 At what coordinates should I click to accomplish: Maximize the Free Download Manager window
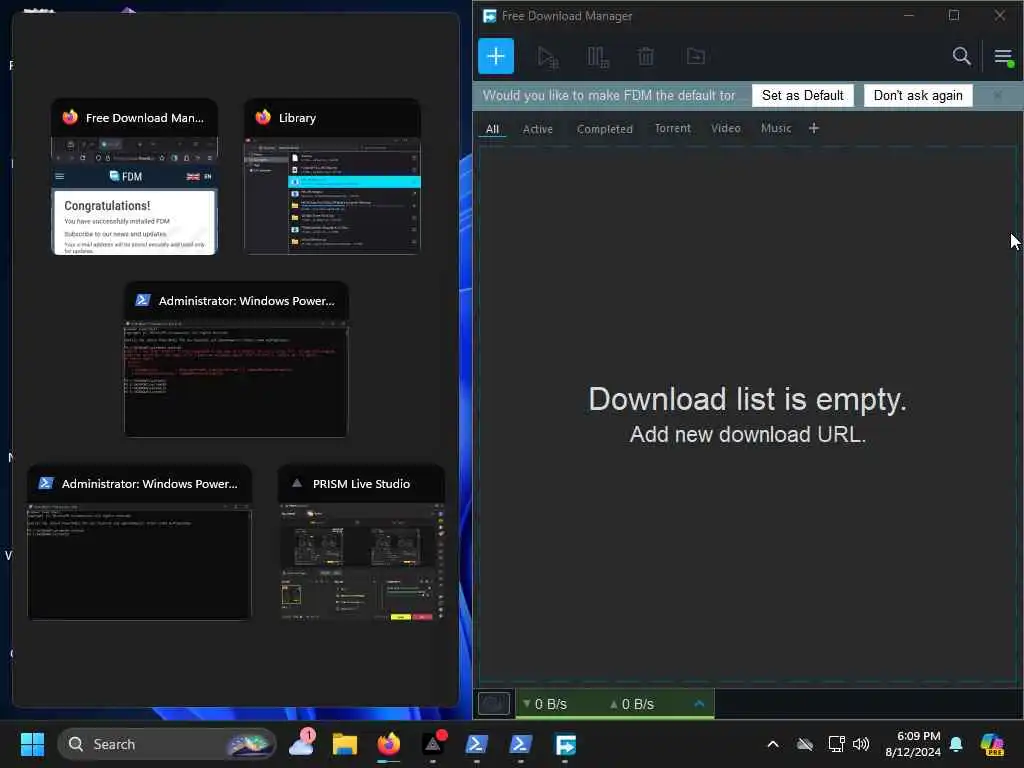coord(954,15)
